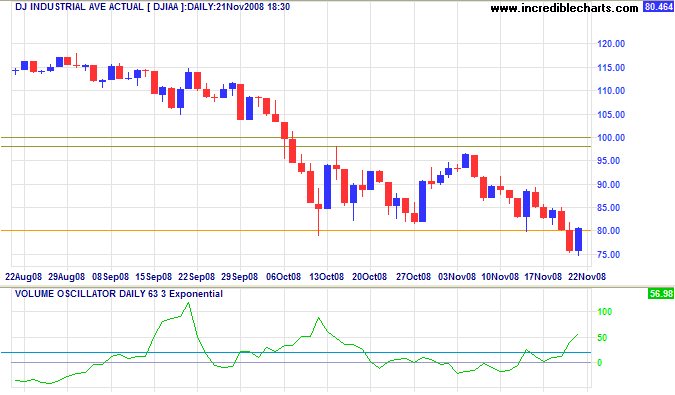Click the 15Sep08 date label
Screen dimensions: 675x395
click(153, 277)
